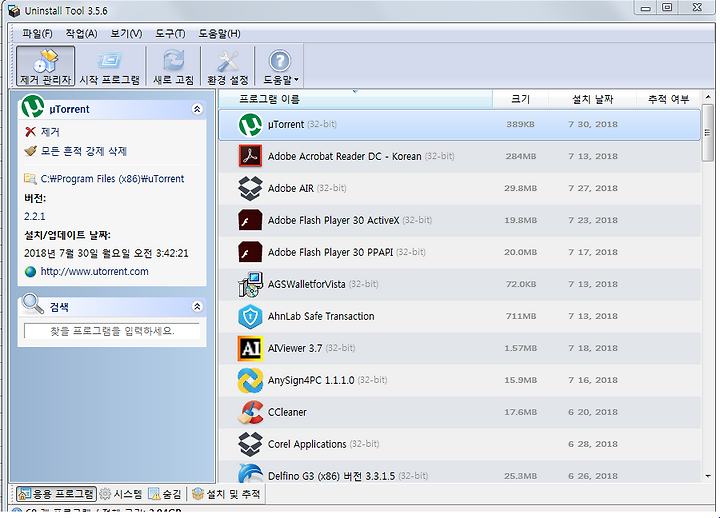Select the AGSWalletforVista row
The width and height of the screenshot is (720, 518).
pyautogui.click(x=460, y=284)
